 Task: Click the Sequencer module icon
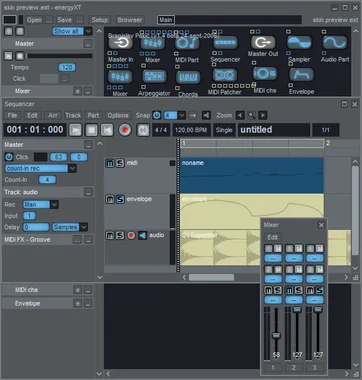(x=225, y=43)
